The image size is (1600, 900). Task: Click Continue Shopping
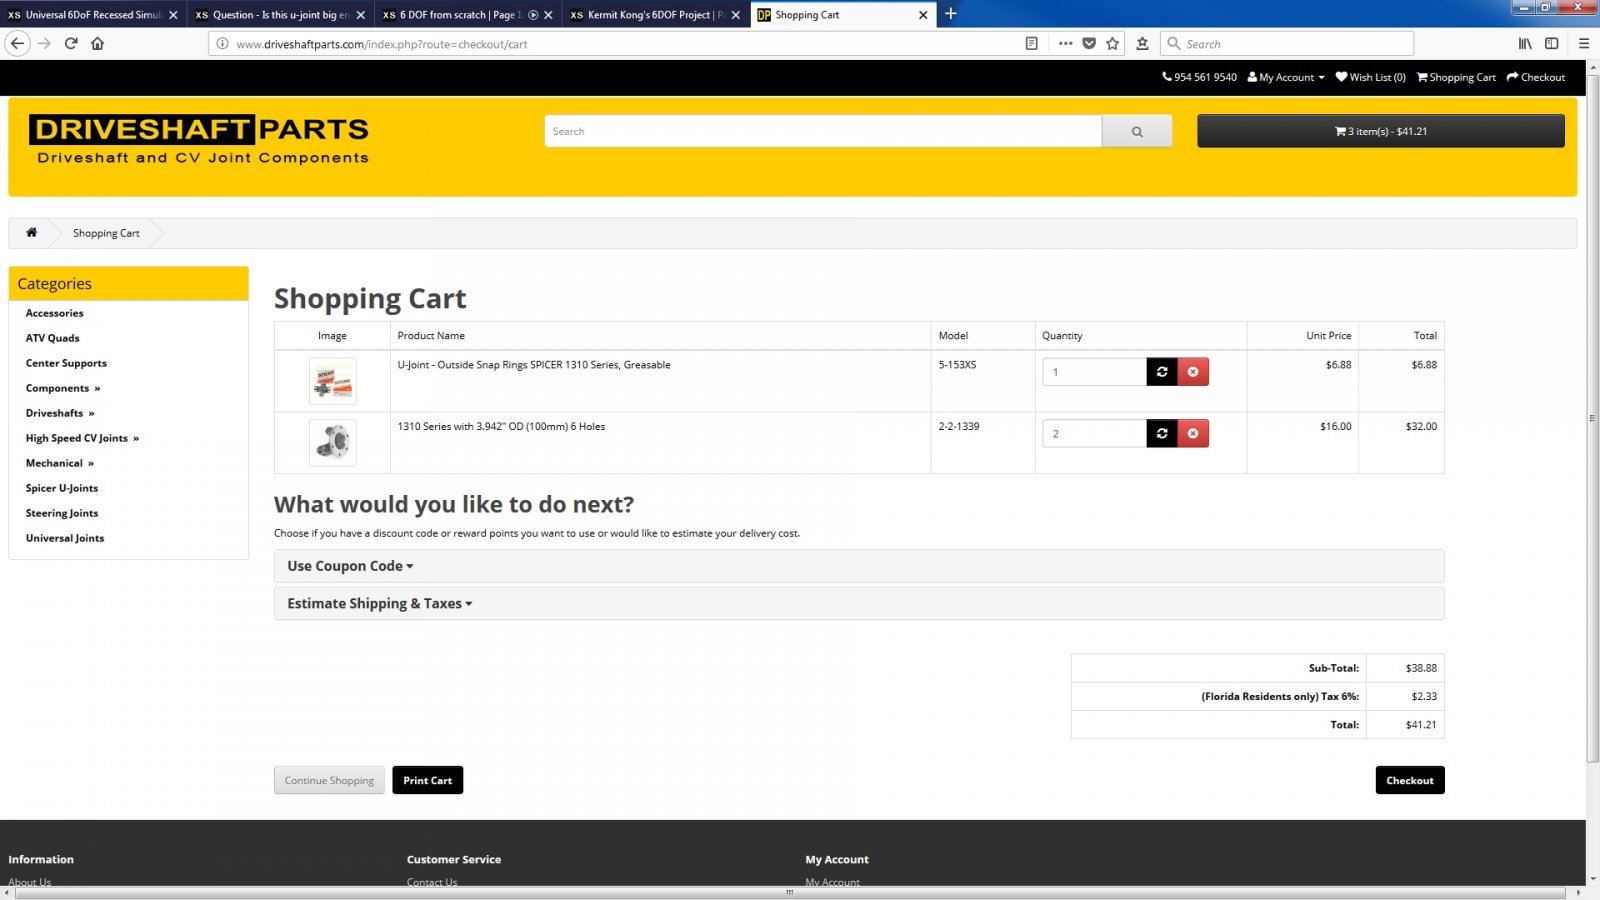(329, 780)
